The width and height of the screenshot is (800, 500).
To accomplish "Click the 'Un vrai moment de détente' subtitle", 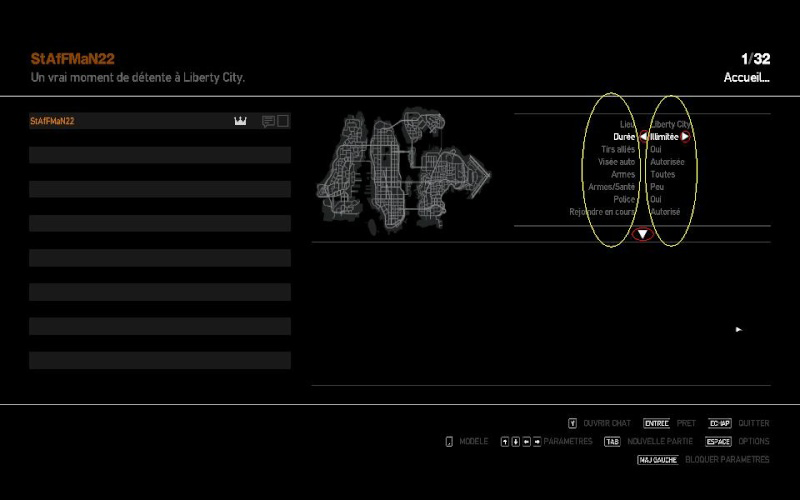I will (x=138, y=78).
